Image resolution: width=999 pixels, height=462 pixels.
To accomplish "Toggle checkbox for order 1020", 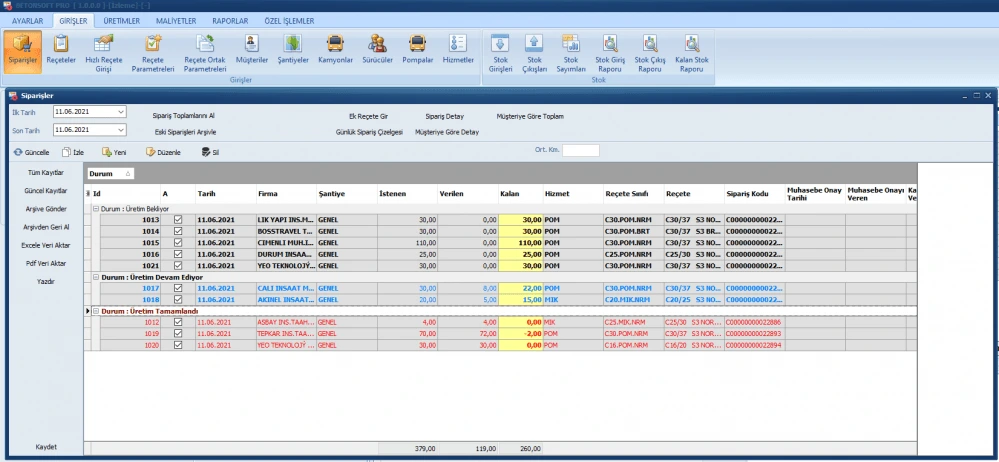I will (x=178, y=345).
